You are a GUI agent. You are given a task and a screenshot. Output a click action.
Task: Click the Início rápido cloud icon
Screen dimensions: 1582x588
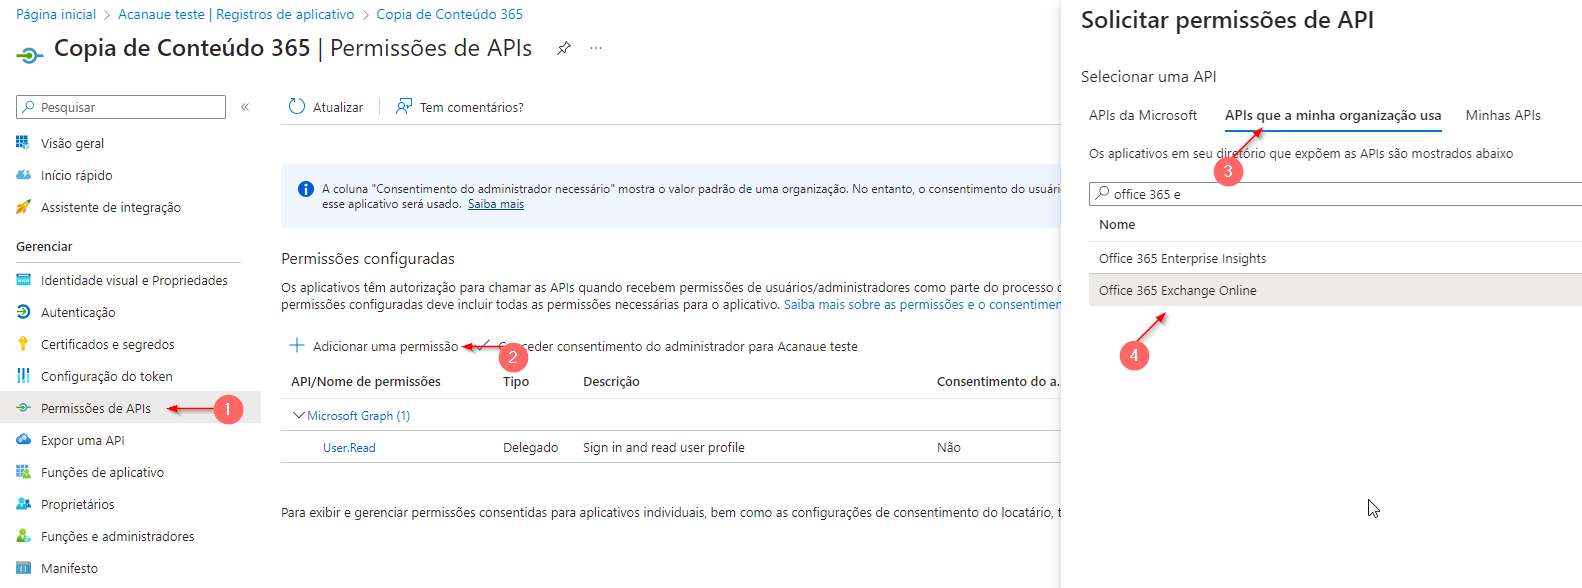23,175
